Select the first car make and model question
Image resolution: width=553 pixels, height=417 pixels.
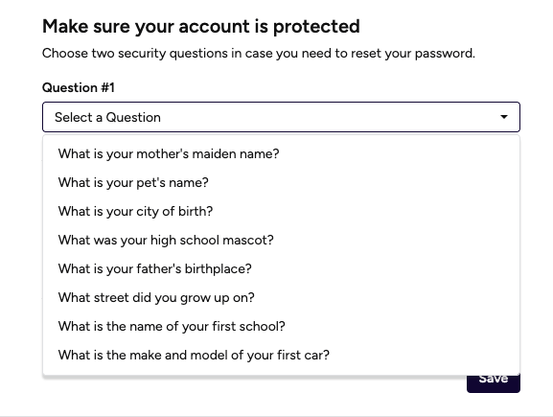[x=281, y=355]
